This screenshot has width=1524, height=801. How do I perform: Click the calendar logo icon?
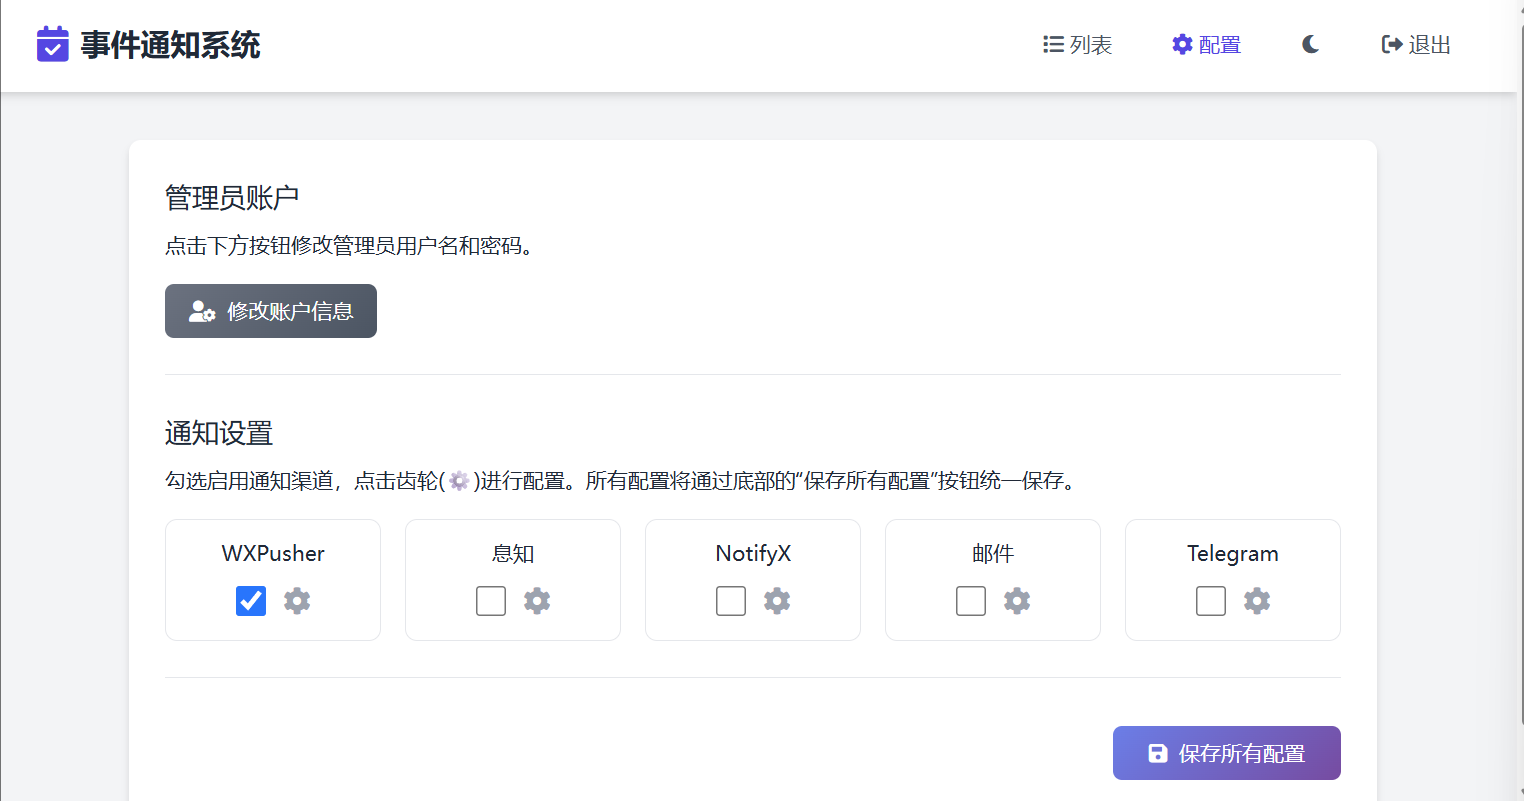coord(53,45)
